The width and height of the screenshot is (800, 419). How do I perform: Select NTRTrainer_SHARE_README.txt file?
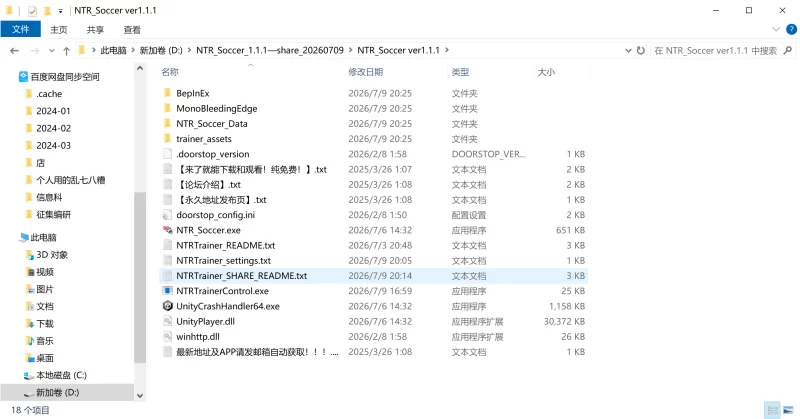click(241, 276)
